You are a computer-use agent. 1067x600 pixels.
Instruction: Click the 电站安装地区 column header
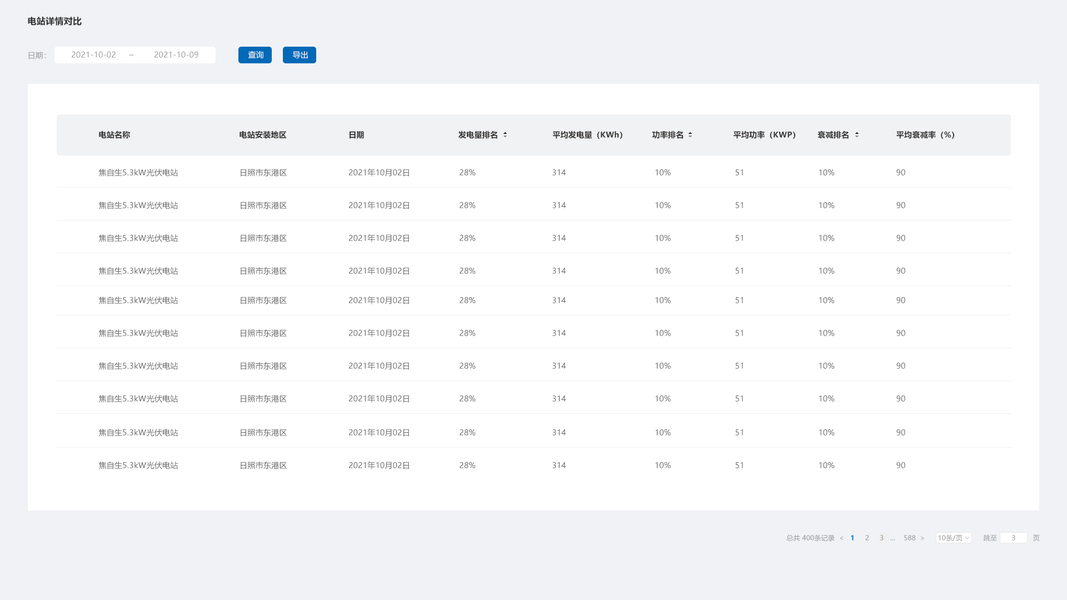pyautogui.click(x=263, y=135)
